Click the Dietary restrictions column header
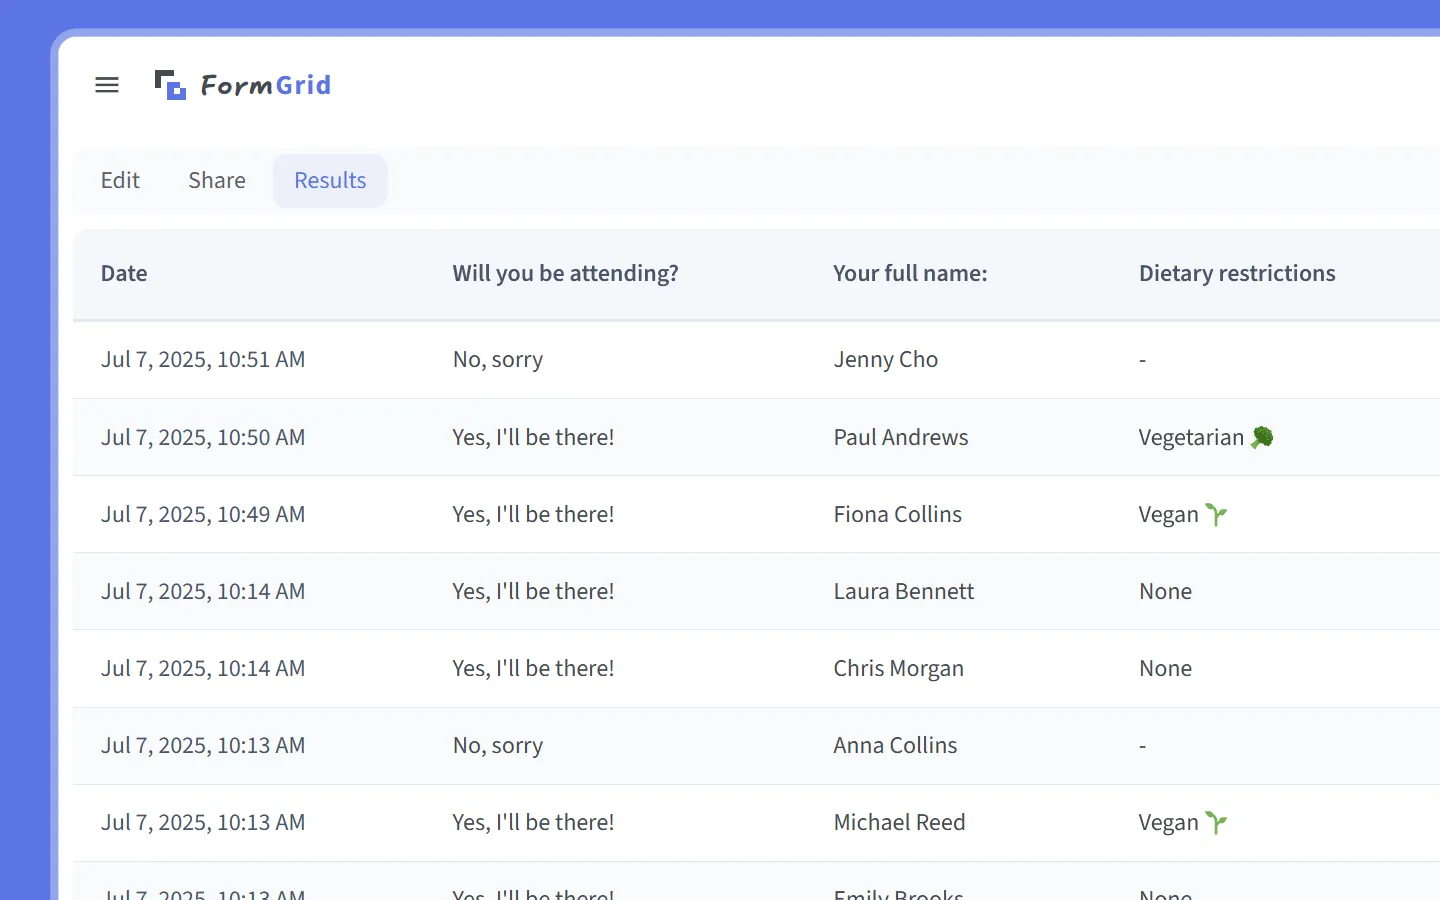 point(1237,273)
